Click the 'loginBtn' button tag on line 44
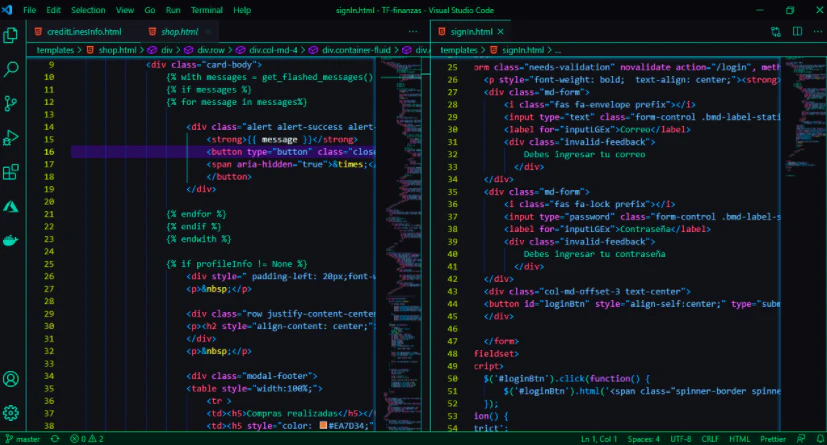 (x=632, y=304)
